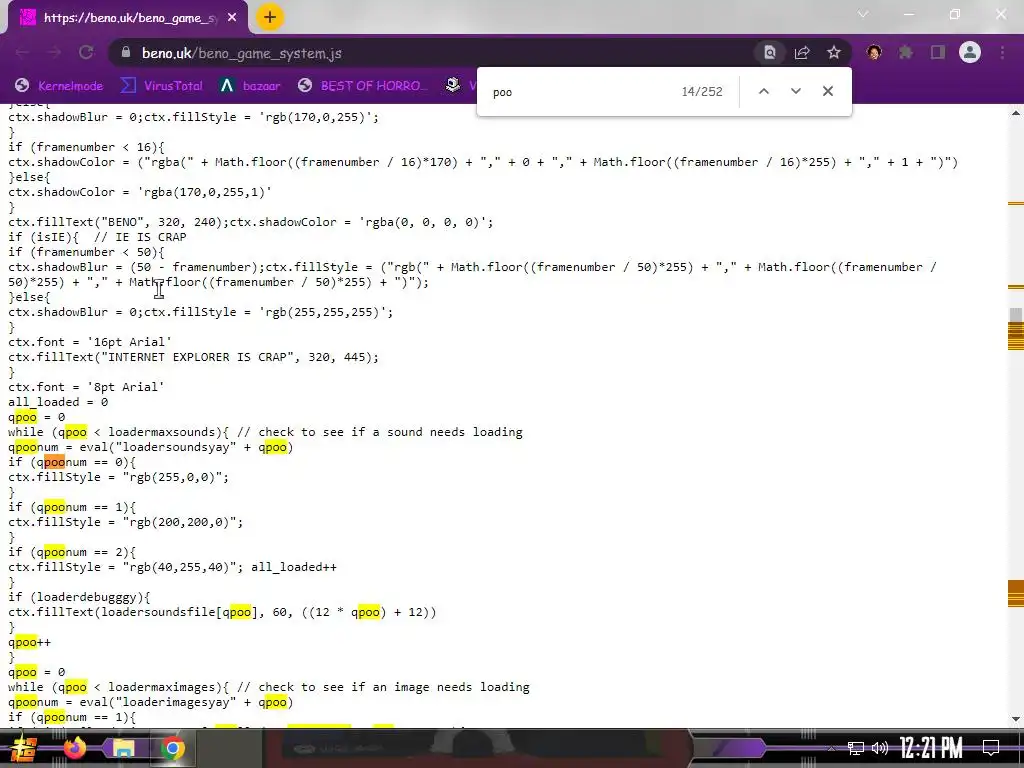The height and width of the screenshot is (768, 1024).
Task: Close the find-in-page bar
Action: [x=827, y=91]
